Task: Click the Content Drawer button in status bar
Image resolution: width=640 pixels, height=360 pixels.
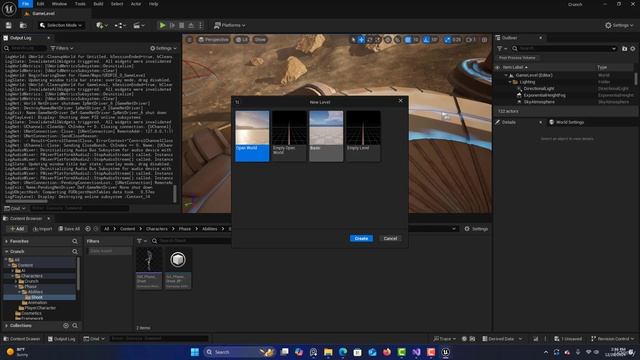Action: click(22, 339)
